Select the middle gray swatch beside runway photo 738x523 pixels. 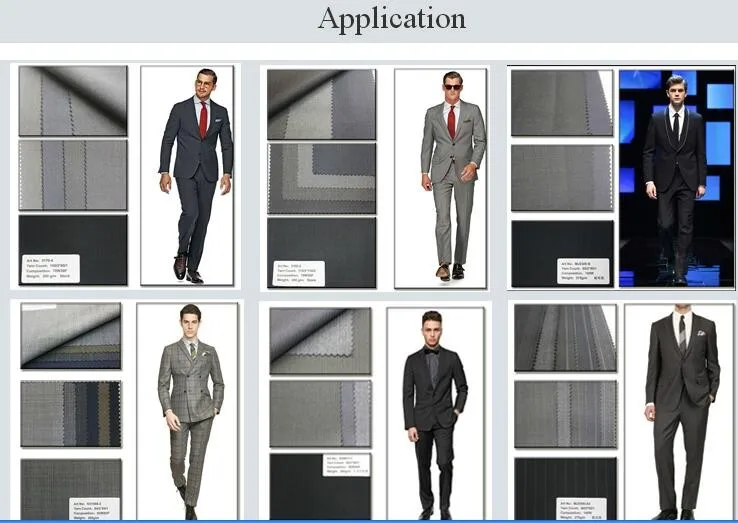[562, 177]
